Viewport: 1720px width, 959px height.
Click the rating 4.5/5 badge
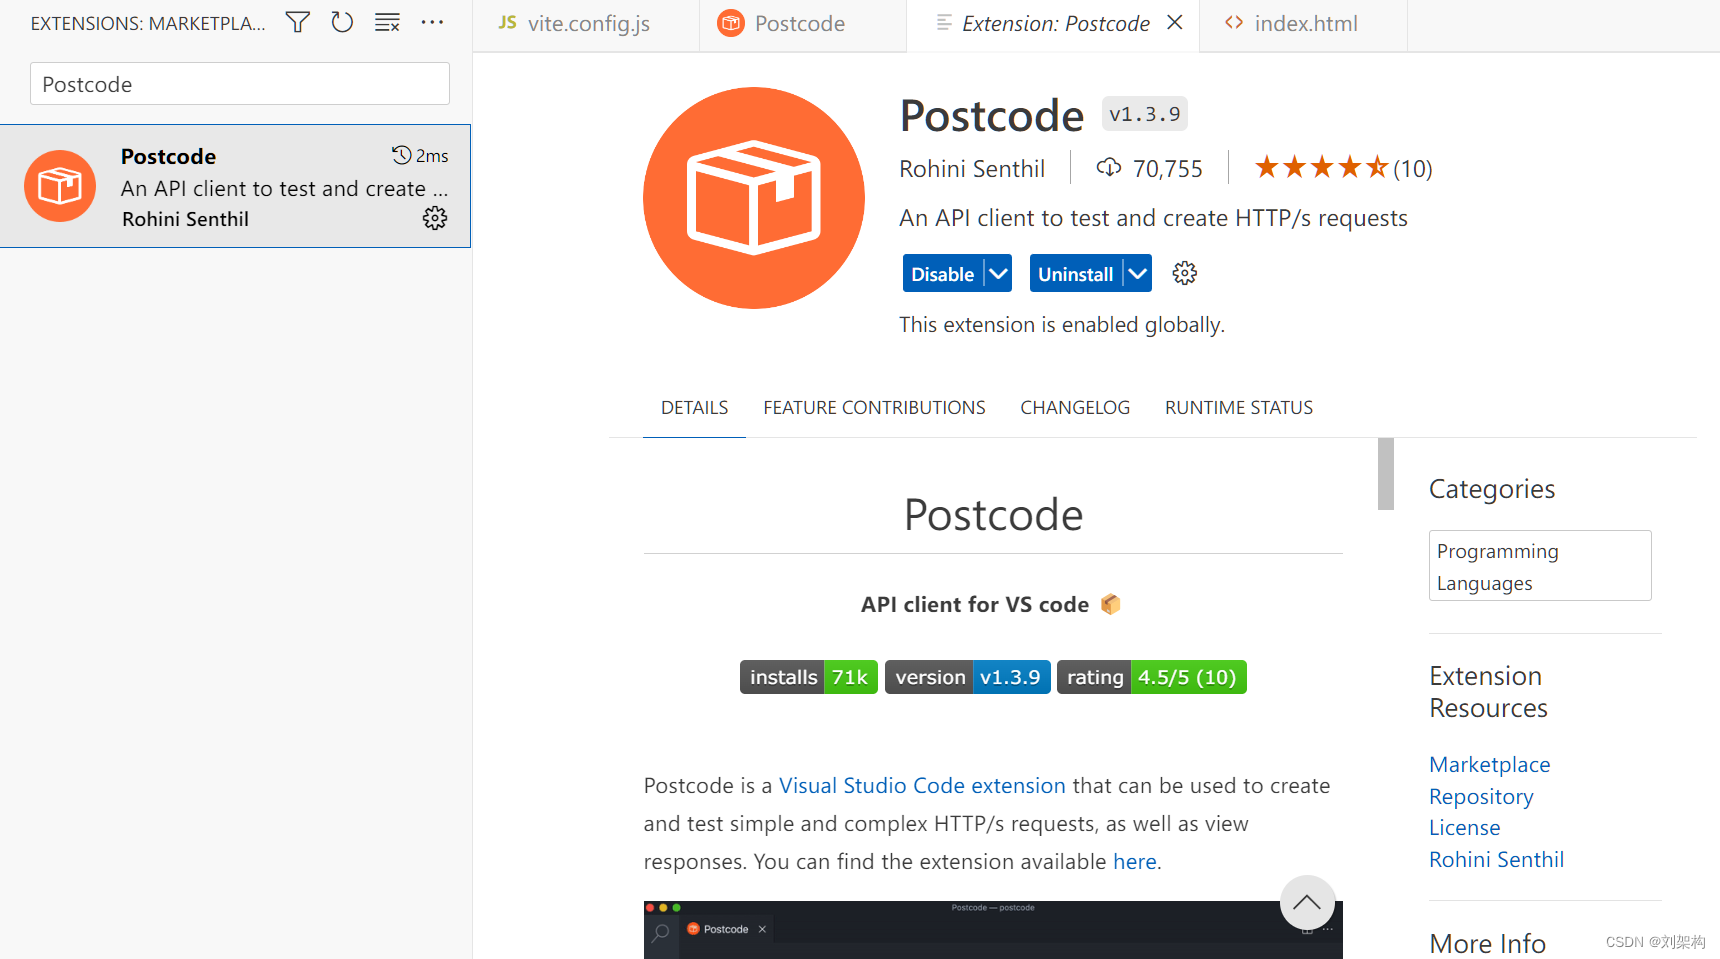(1152, 677)
